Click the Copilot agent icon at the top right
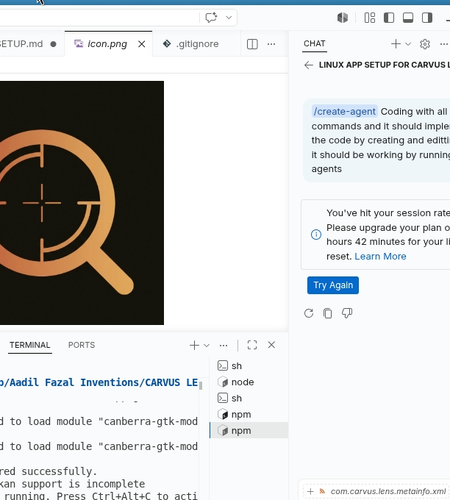The image size is (450, 500). tap(342, 17)
